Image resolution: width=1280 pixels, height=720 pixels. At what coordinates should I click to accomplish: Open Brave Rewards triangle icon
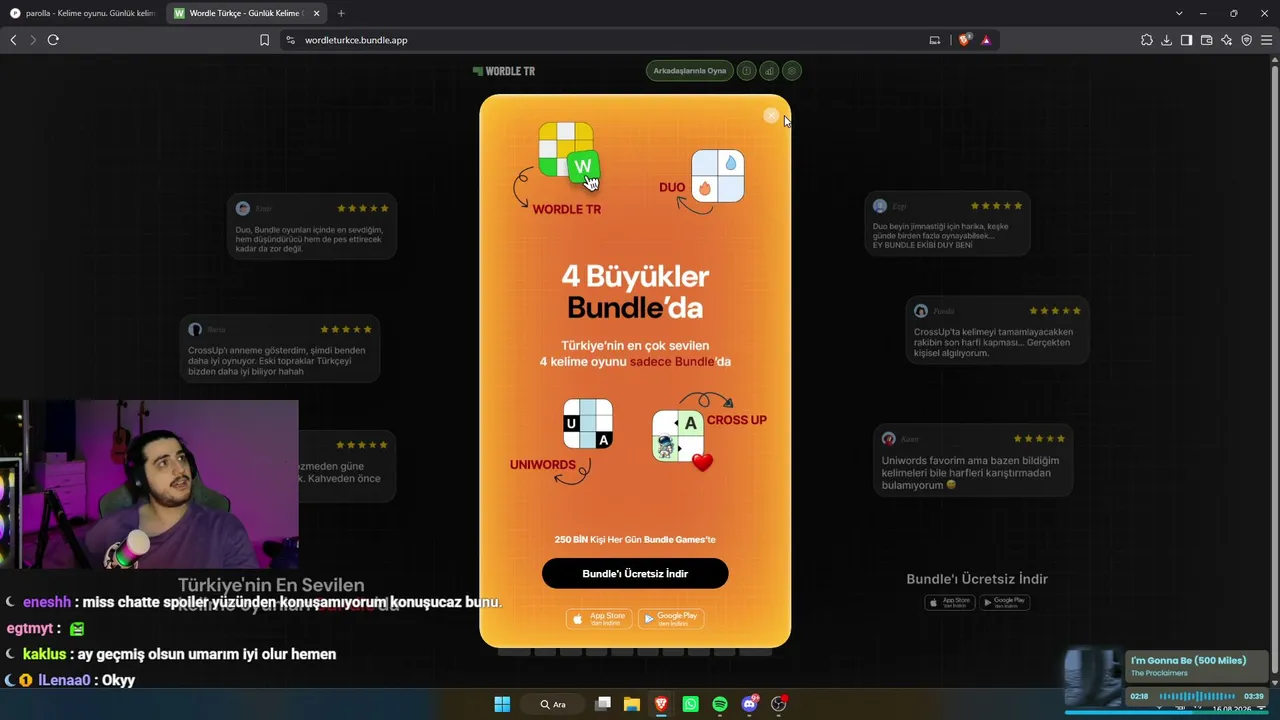[x=986, y=40]
